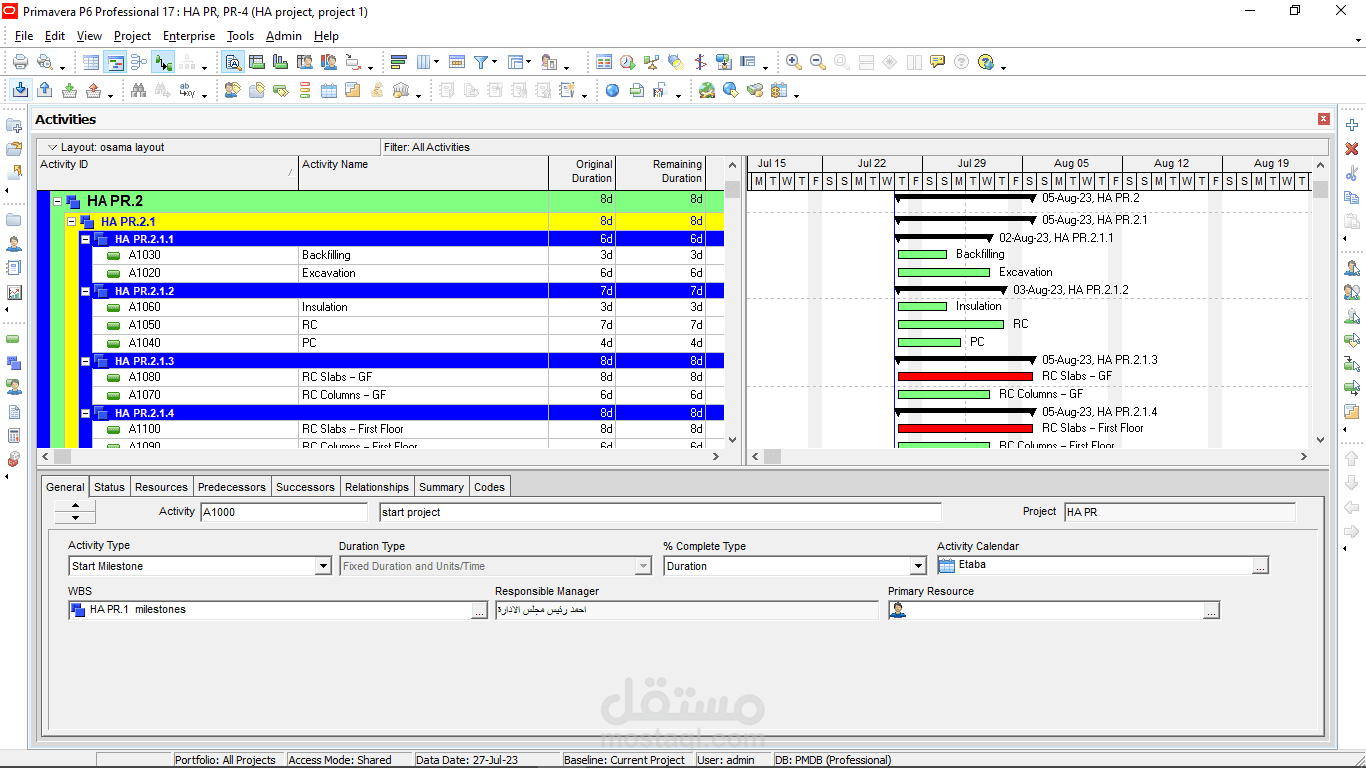Open the % Complete Type dropdown

pyautogui.click(x=918, y=566)
